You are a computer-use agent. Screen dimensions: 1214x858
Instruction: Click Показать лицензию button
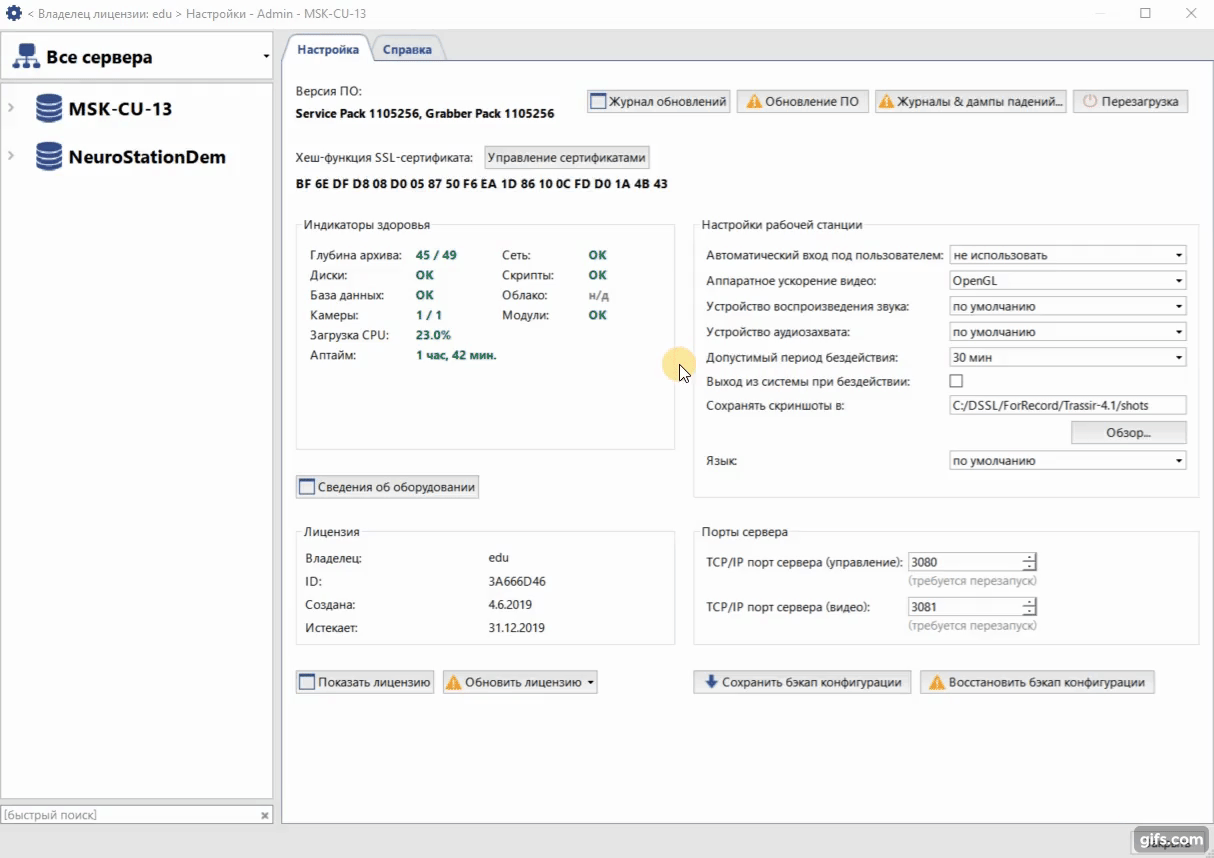pos(365,682)
